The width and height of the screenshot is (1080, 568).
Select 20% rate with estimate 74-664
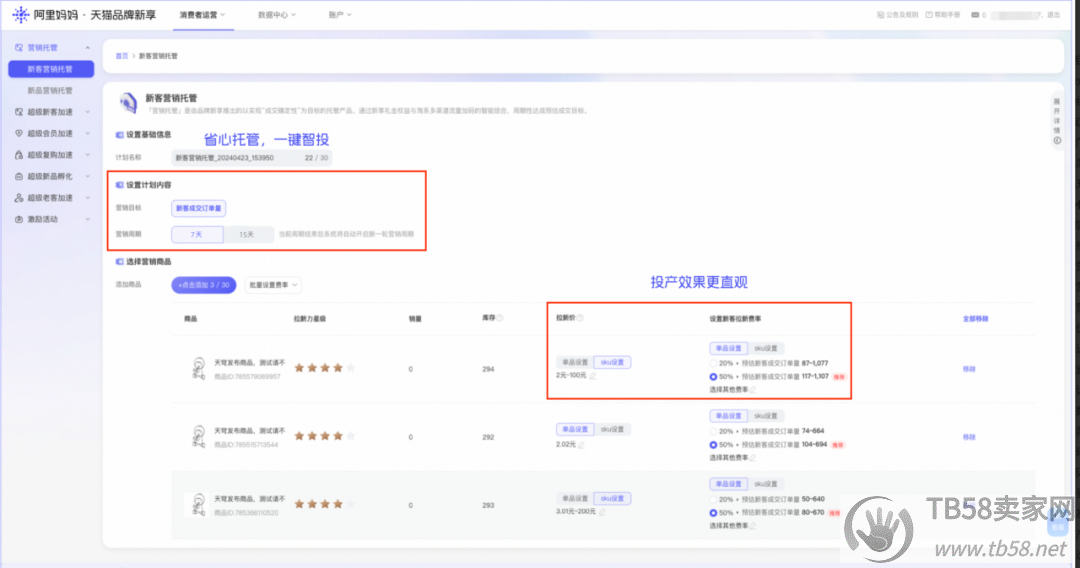click(713, 432)
